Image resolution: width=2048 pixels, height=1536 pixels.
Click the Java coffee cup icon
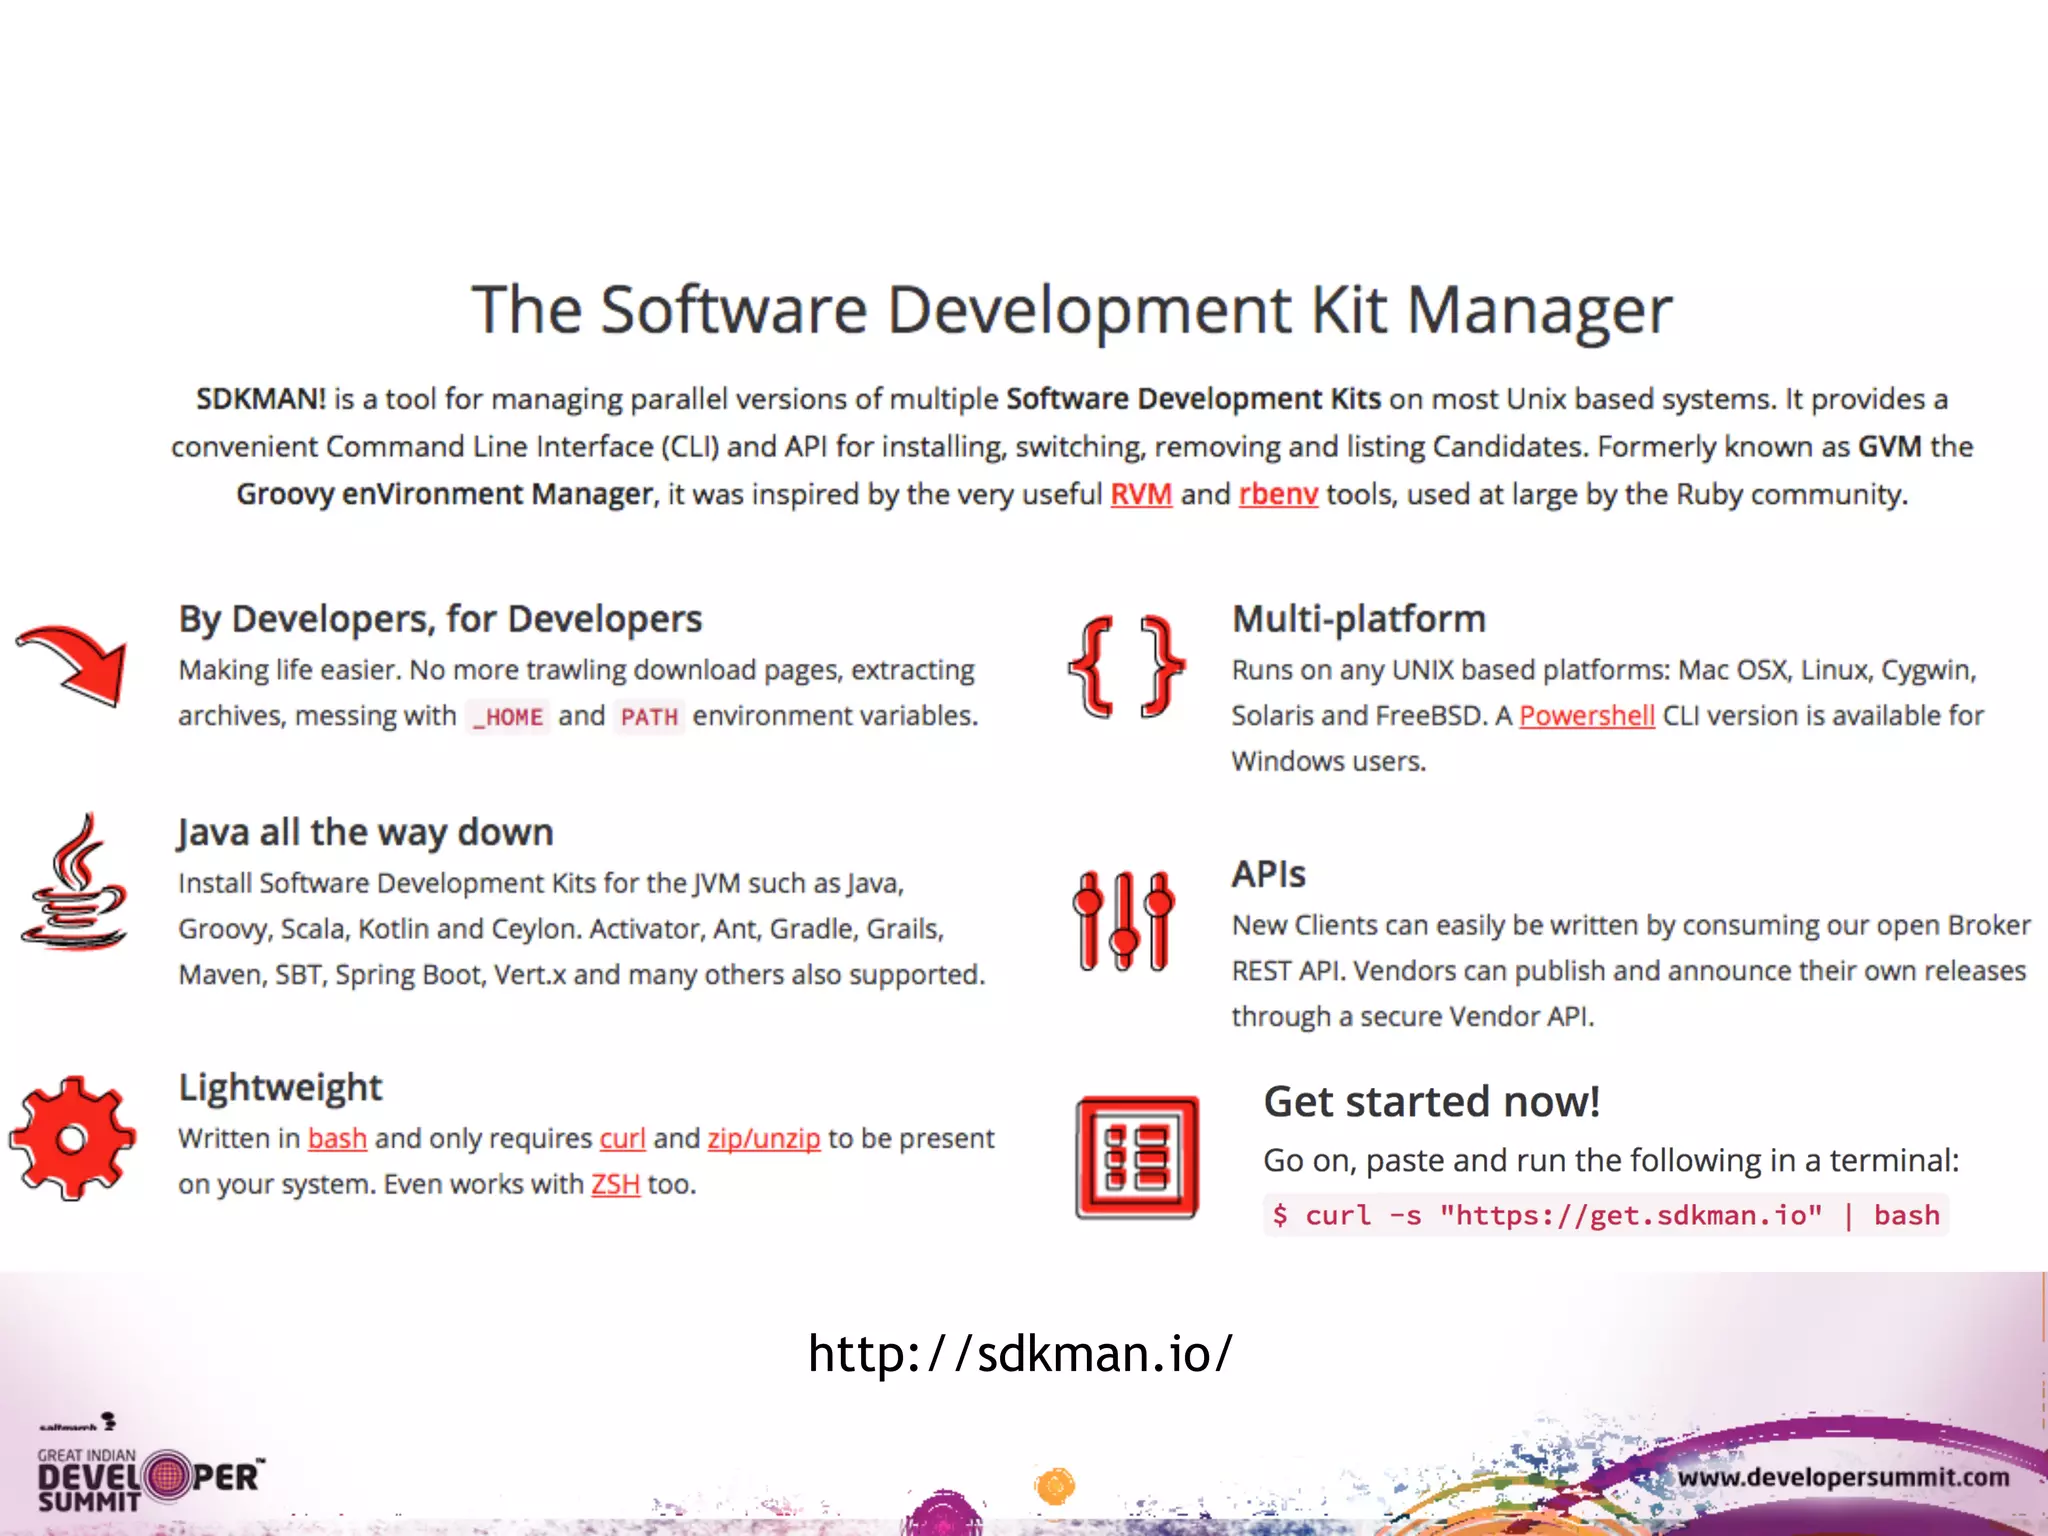pyautogui.click(x=75, y=884)
